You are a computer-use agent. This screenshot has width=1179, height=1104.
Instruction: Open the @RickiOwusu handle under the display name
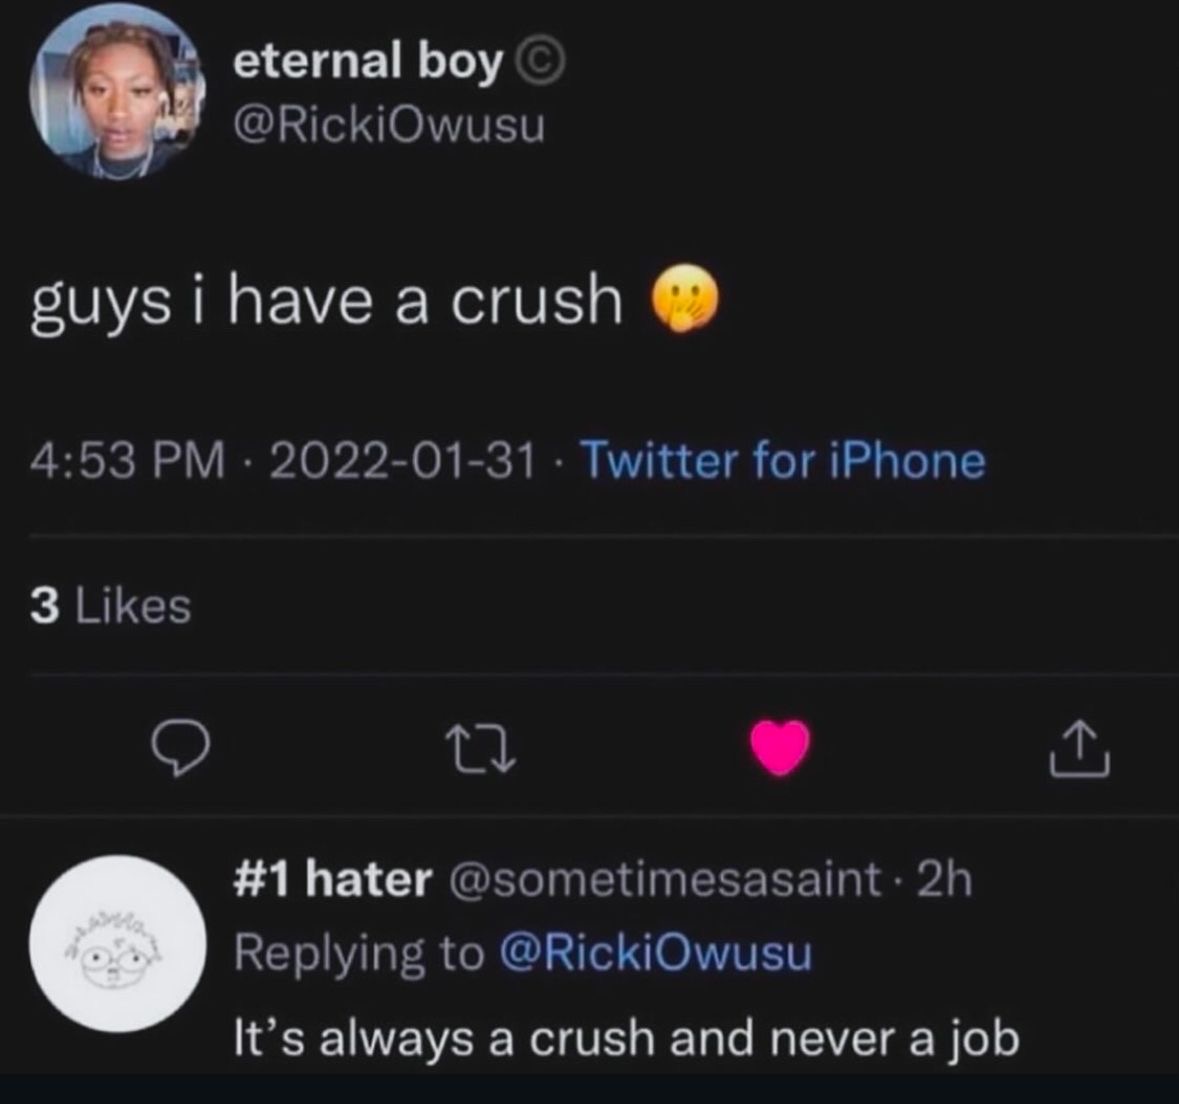point(389,126)
